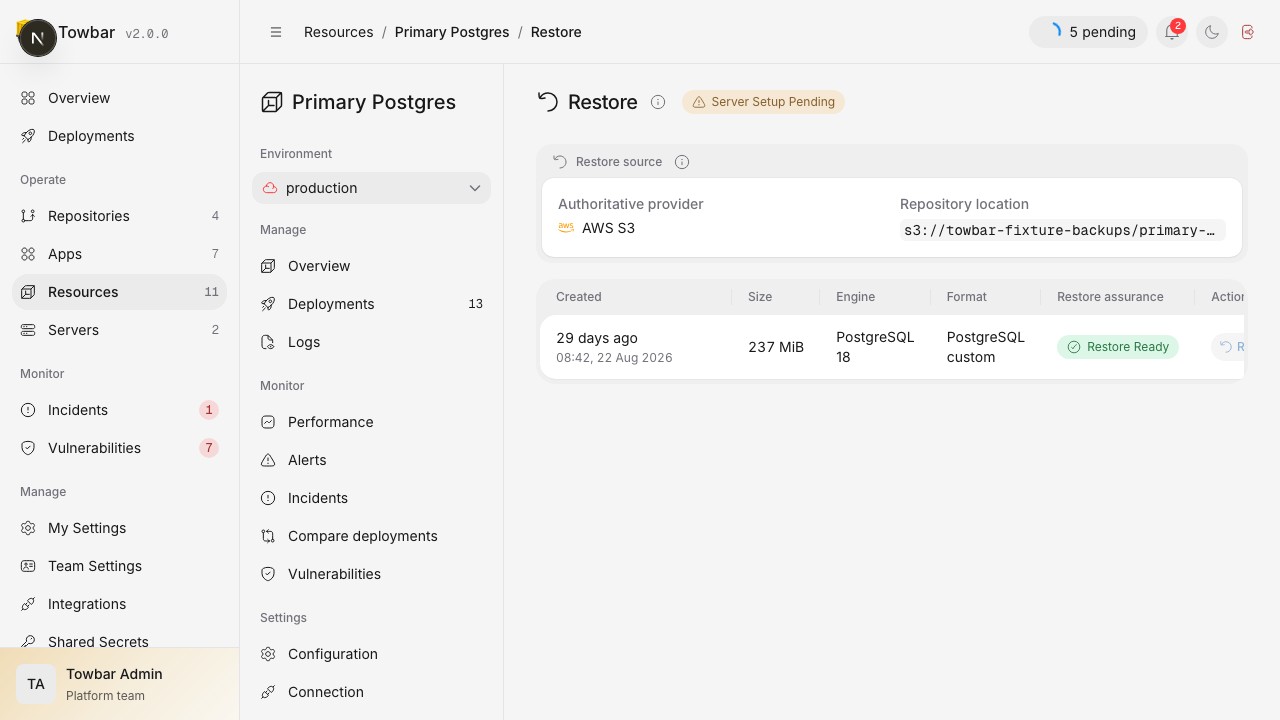Click the Format column header
The width and height of the screenshot is (1280, 720).
(x=967, y=297)
